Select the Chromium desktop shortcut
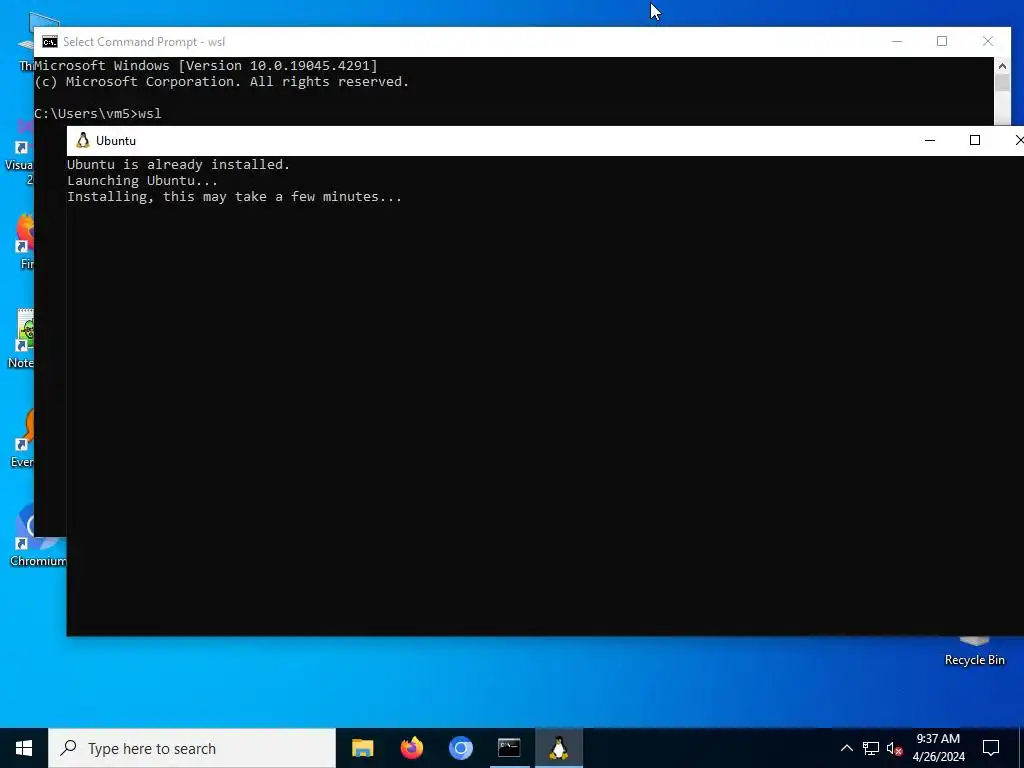The height and width of the screenshot is (768, 1024). (x=38, y=536)
